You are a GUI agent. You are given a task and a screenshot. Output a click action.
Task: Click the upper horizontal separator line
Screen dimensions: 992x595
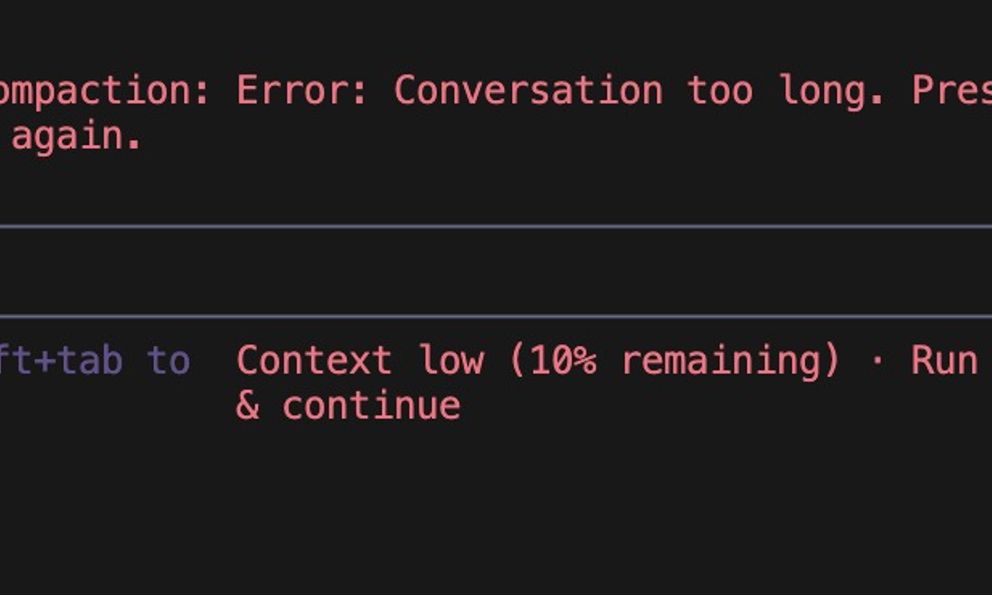(x=496, y=227)
